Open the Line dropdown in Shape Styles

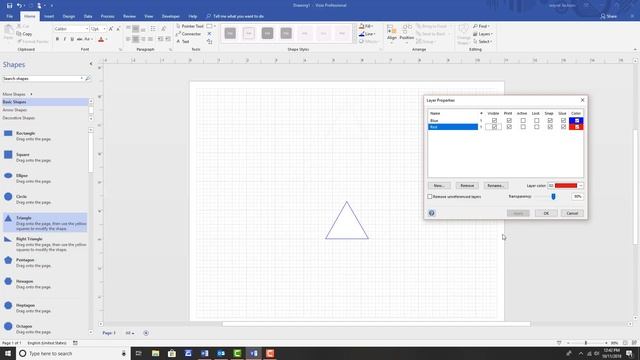(367, 34)
